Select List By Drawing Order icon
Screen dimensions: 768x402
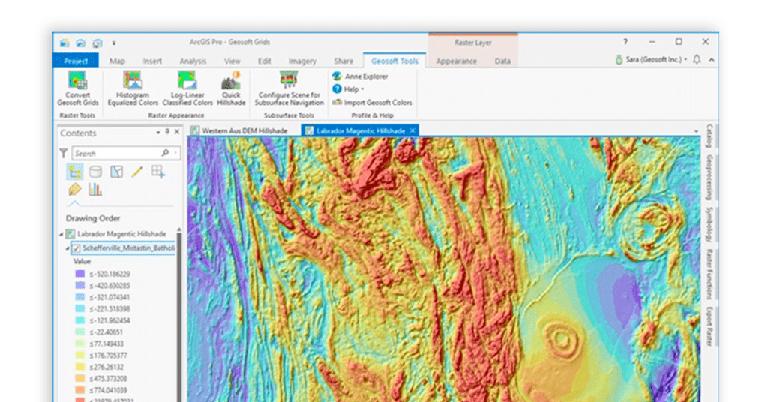click(75, 172)
